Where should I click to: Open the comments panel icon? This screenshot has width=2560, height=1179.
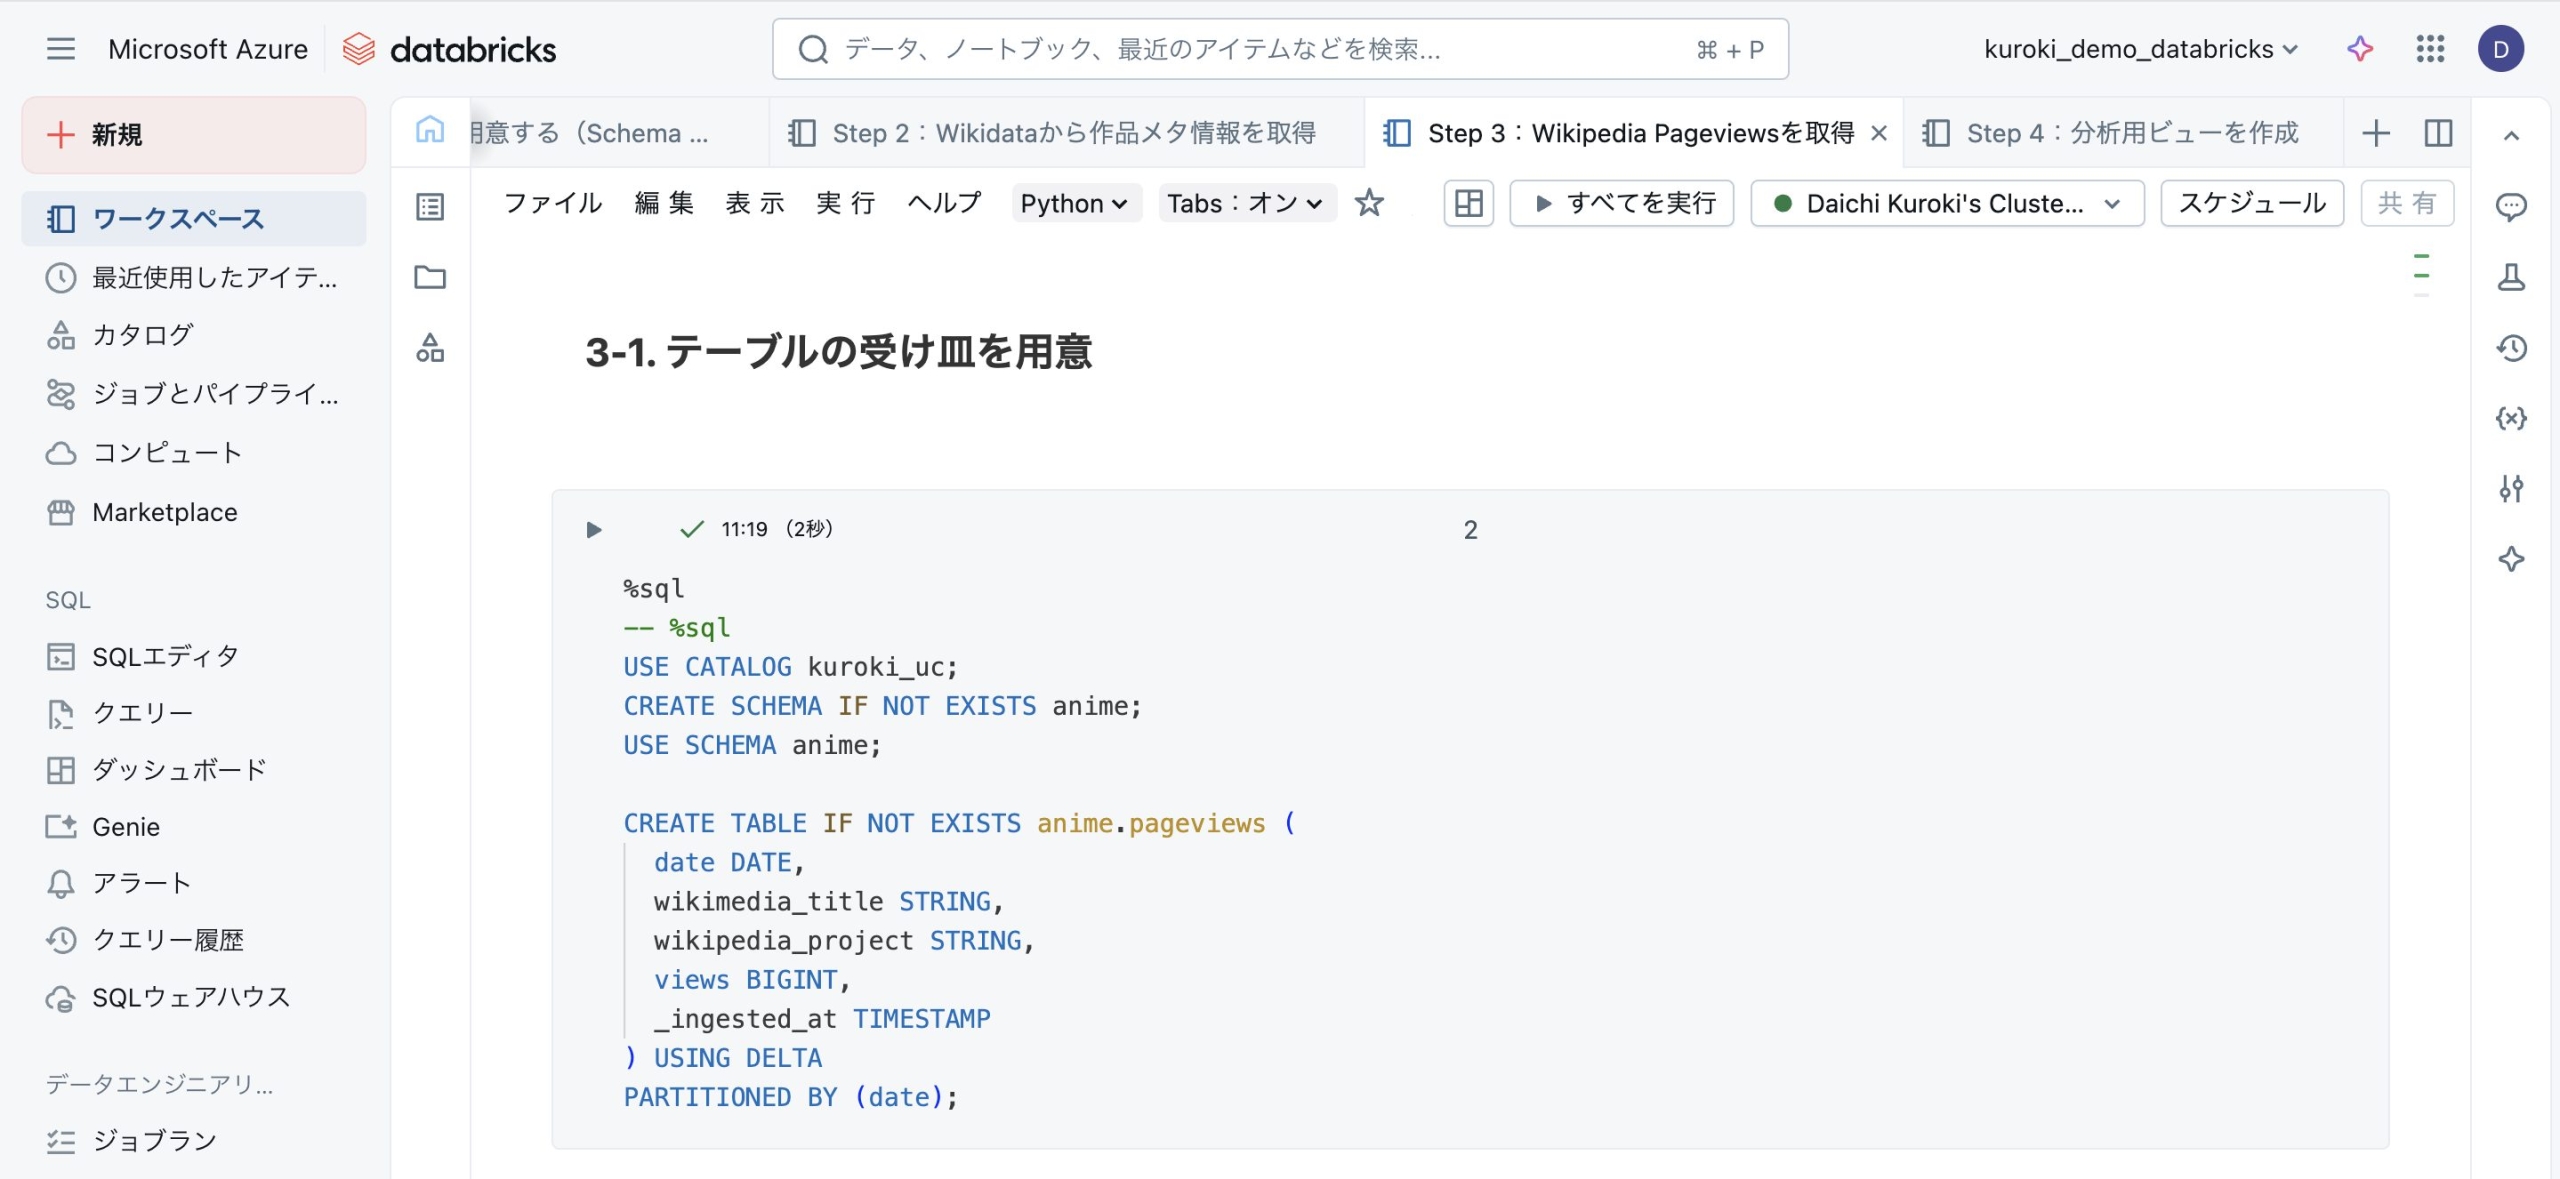pyautogui.click(x=2511, y=207)
